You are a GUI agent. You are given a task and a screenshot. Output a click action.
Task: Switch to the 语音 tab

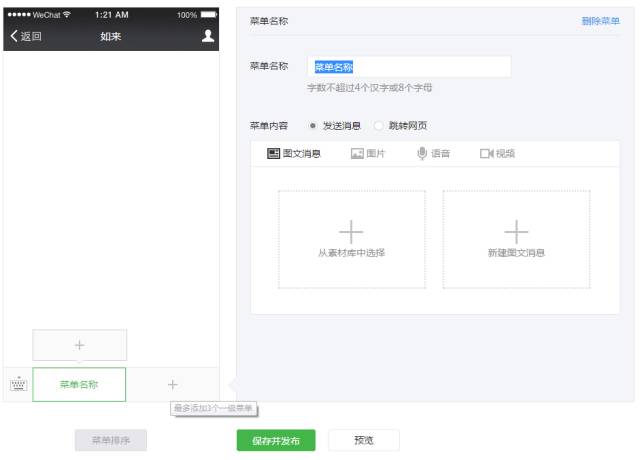[x=433, y=153]
